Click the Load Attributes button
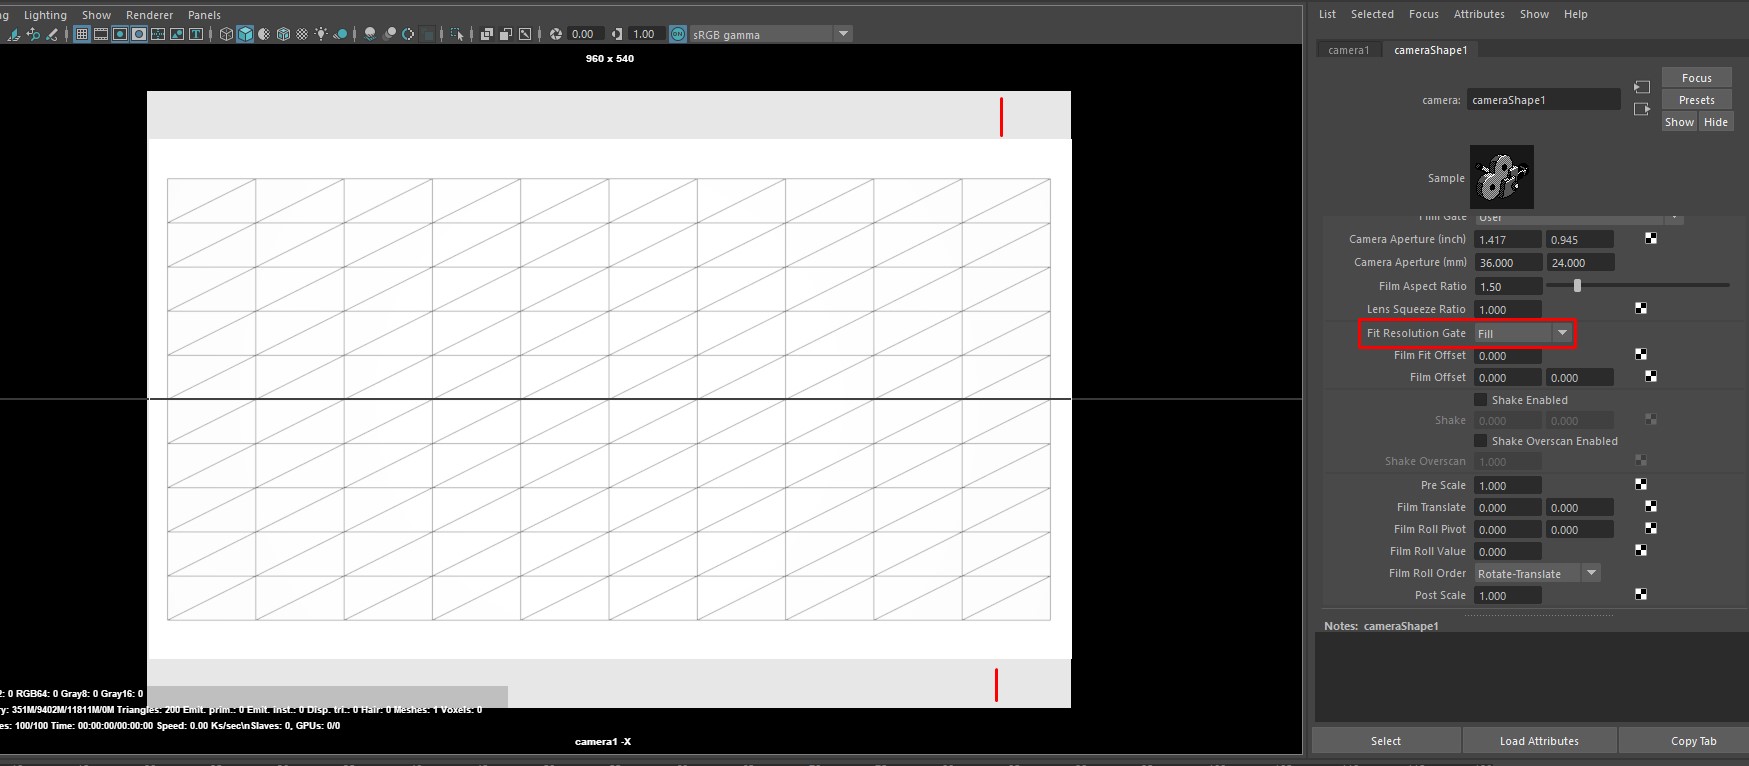 tap(1539, 741)
